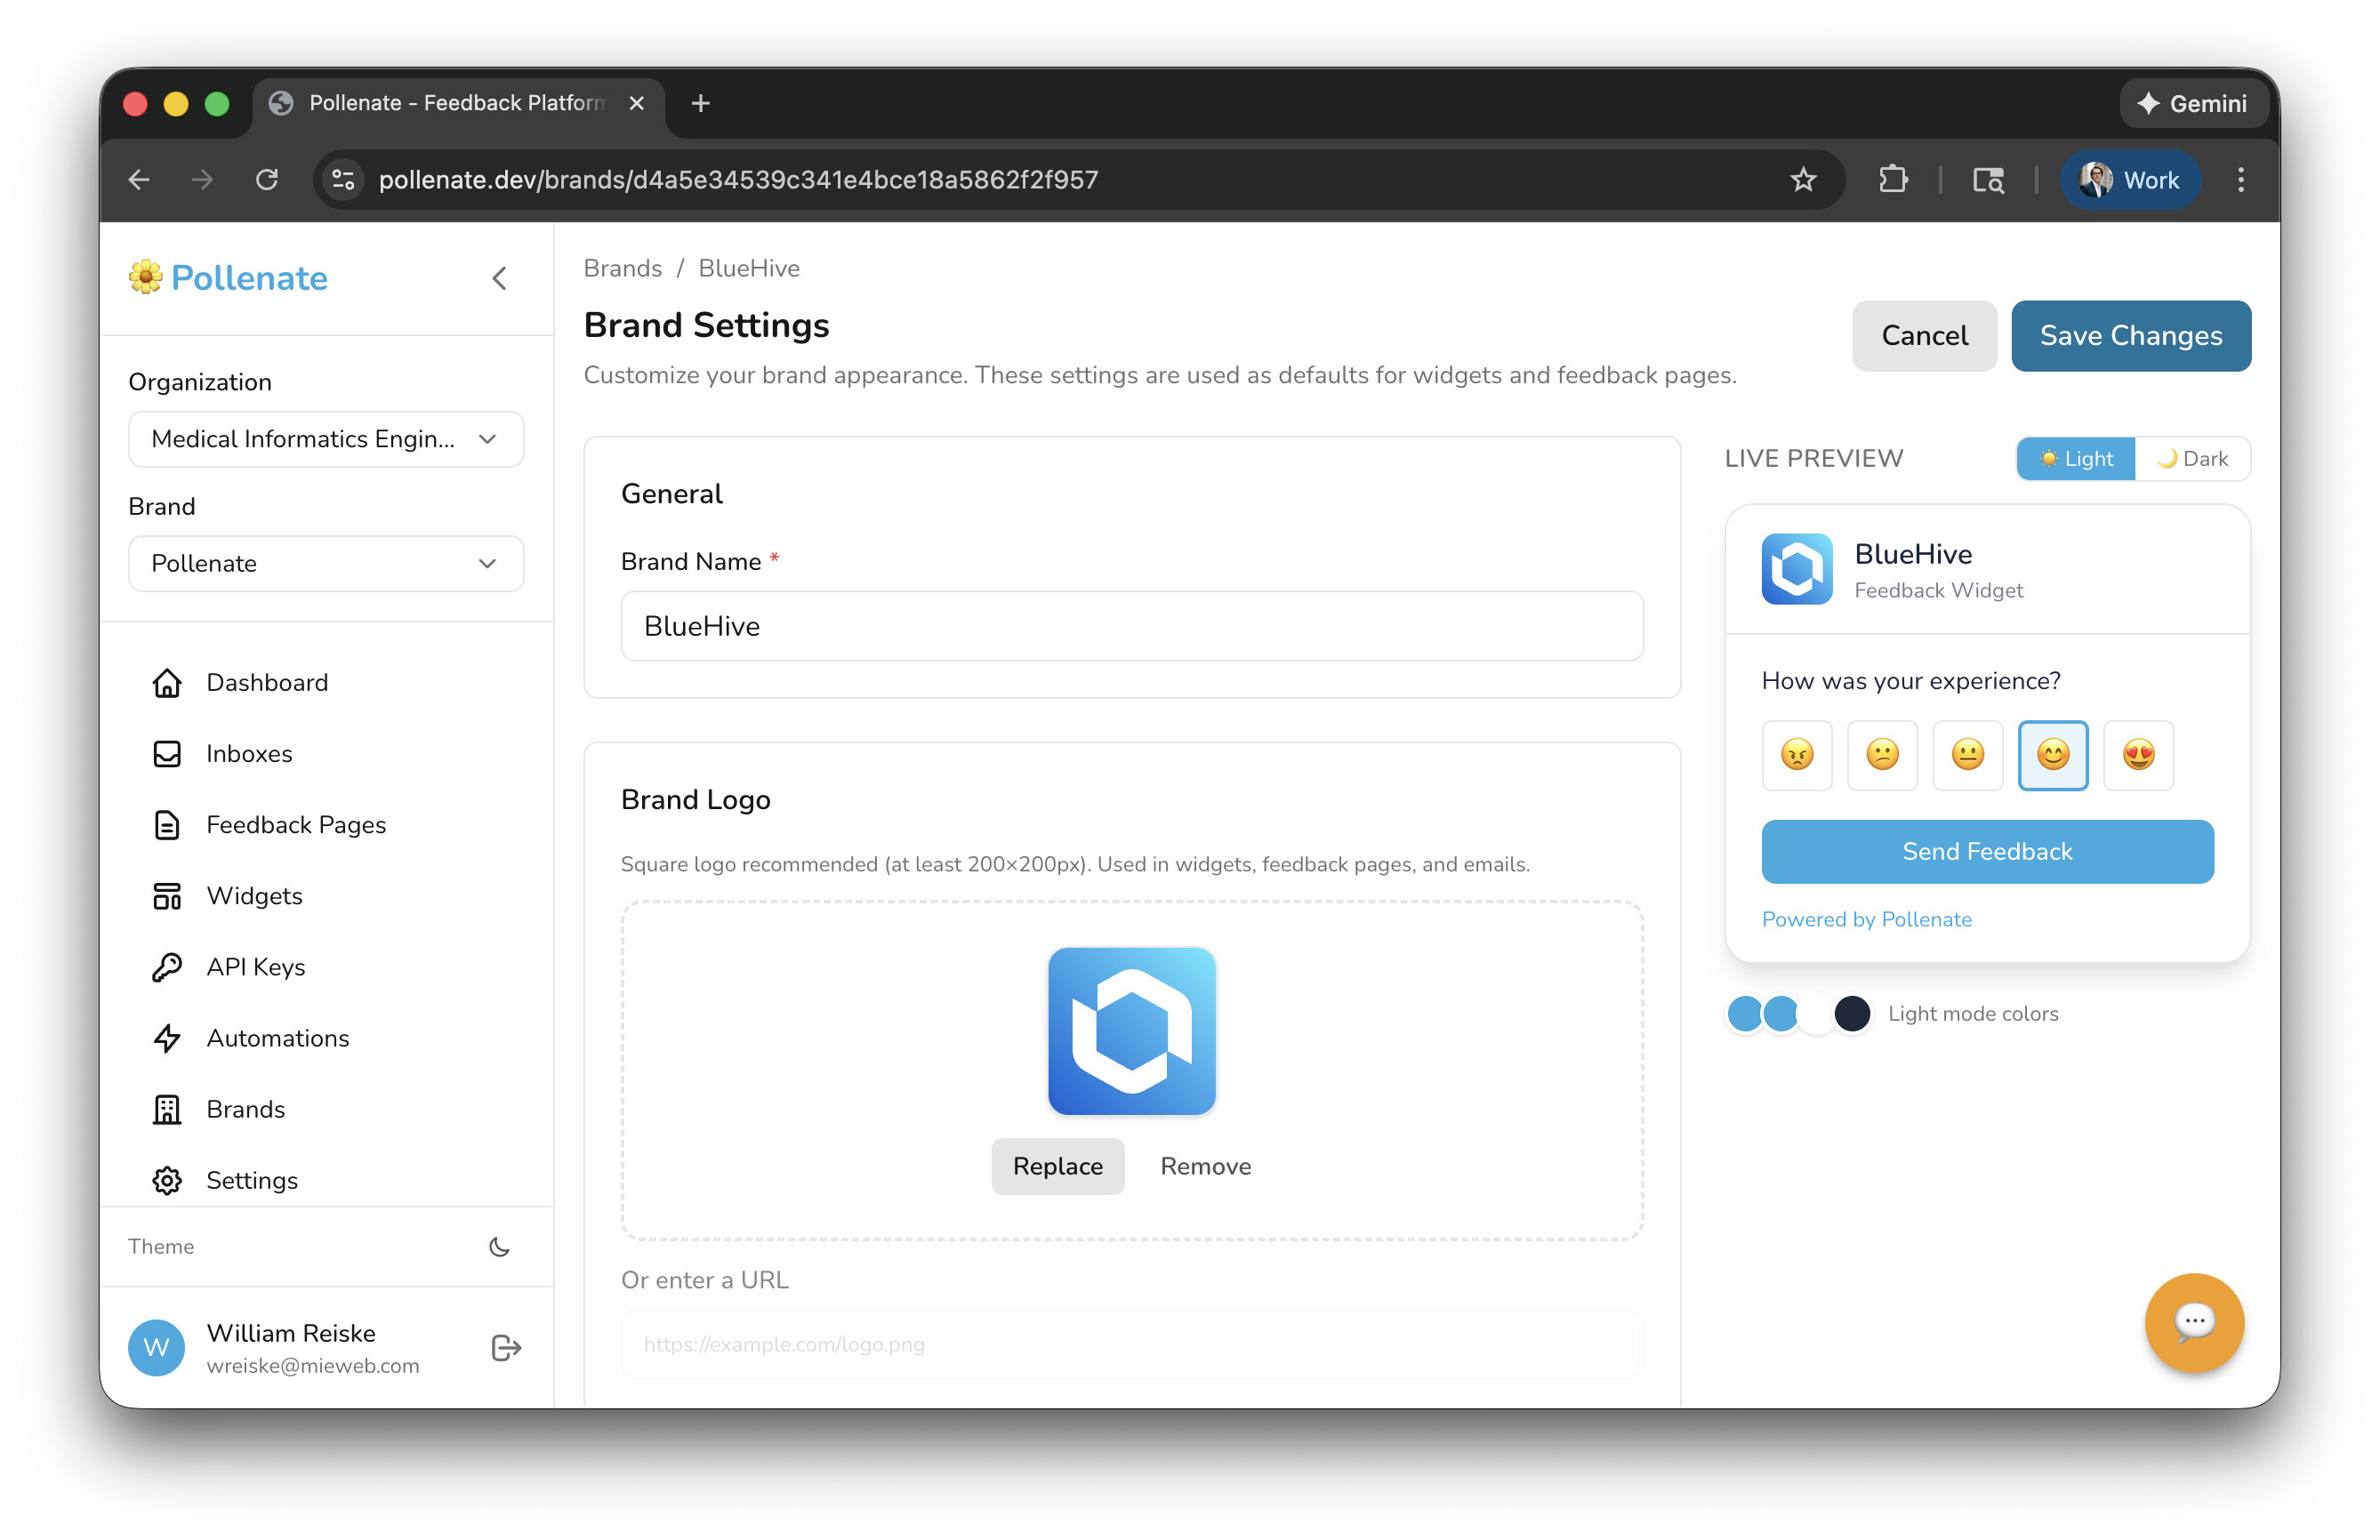
Task: Switch live preview to Light mode
Action: [2076, 459]
